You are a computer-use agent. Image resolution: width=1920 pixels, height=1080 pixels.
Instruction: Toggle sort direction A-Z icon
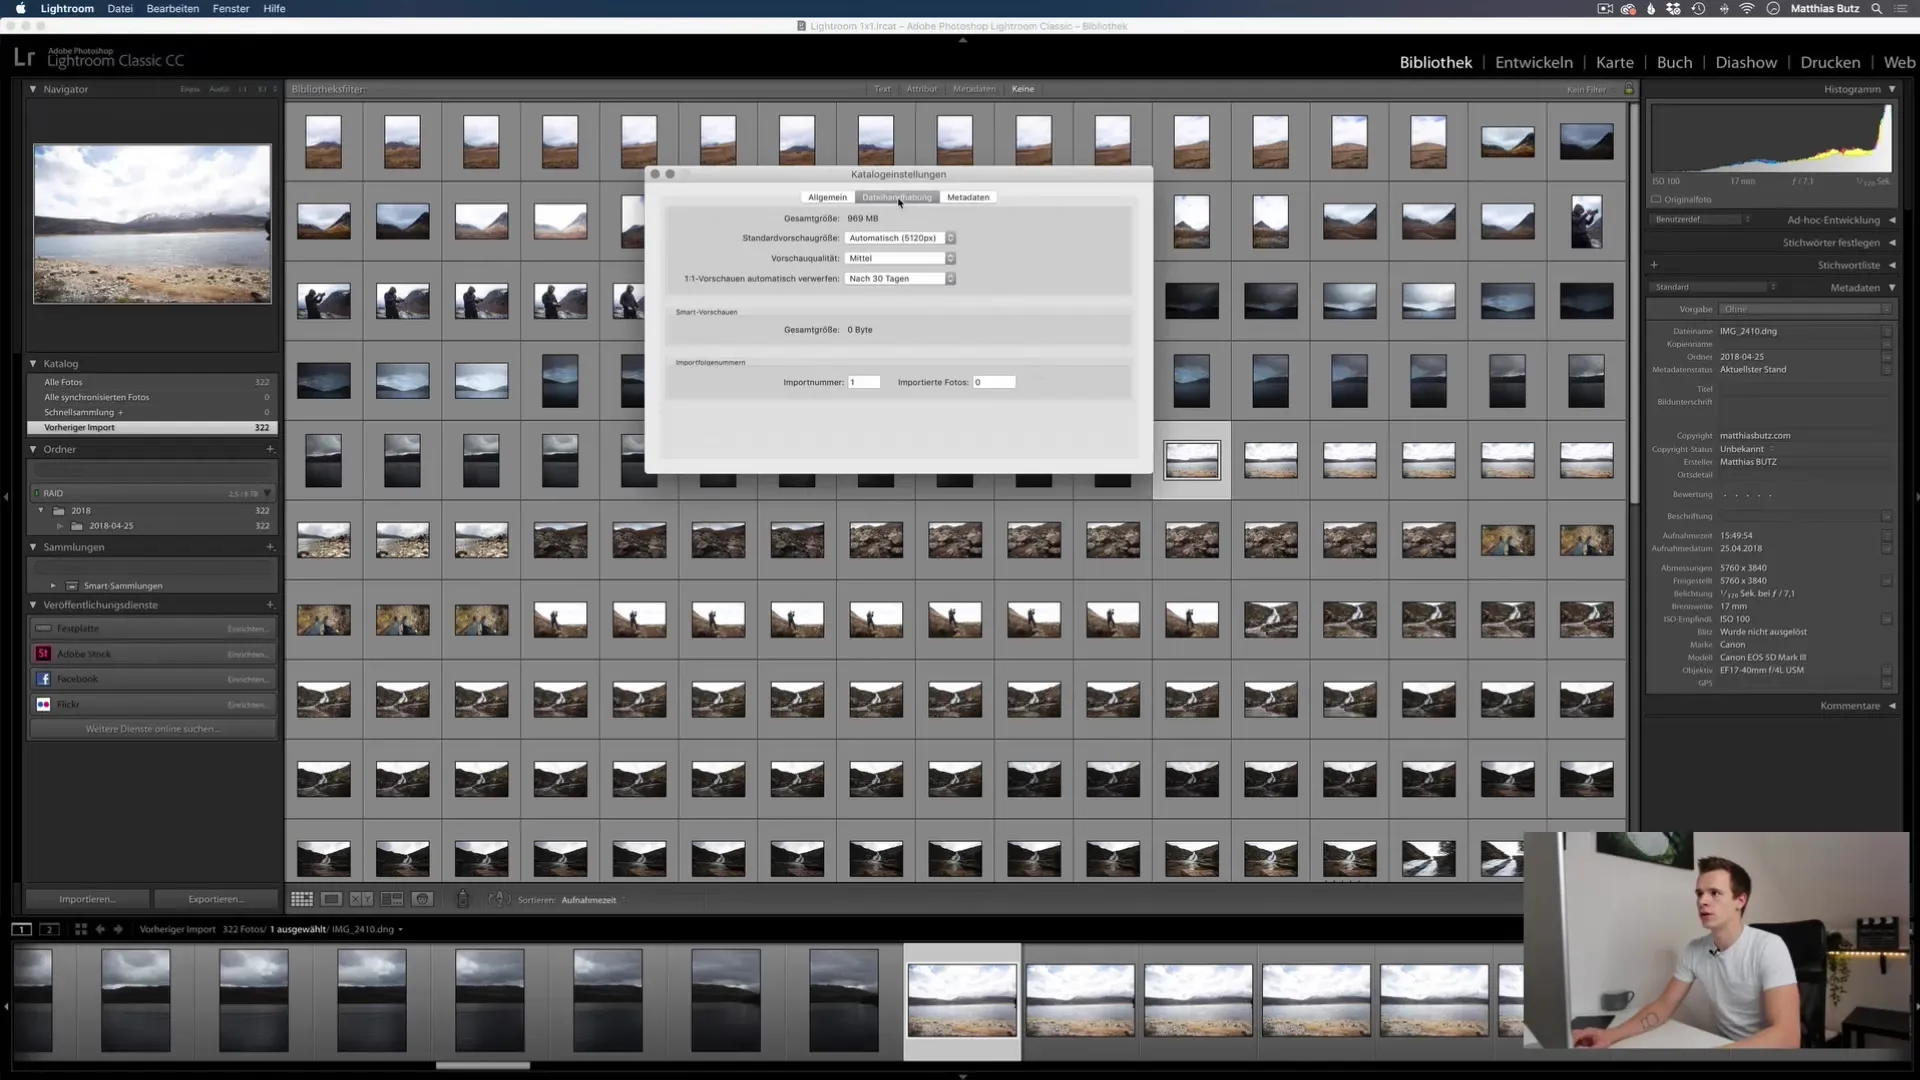[x=499, y=899]
